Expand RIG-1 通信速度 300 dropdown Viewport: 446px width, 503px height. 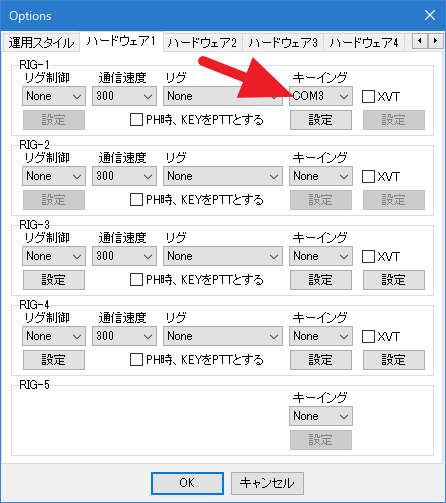pyautogui.click(x=124, y=96)
